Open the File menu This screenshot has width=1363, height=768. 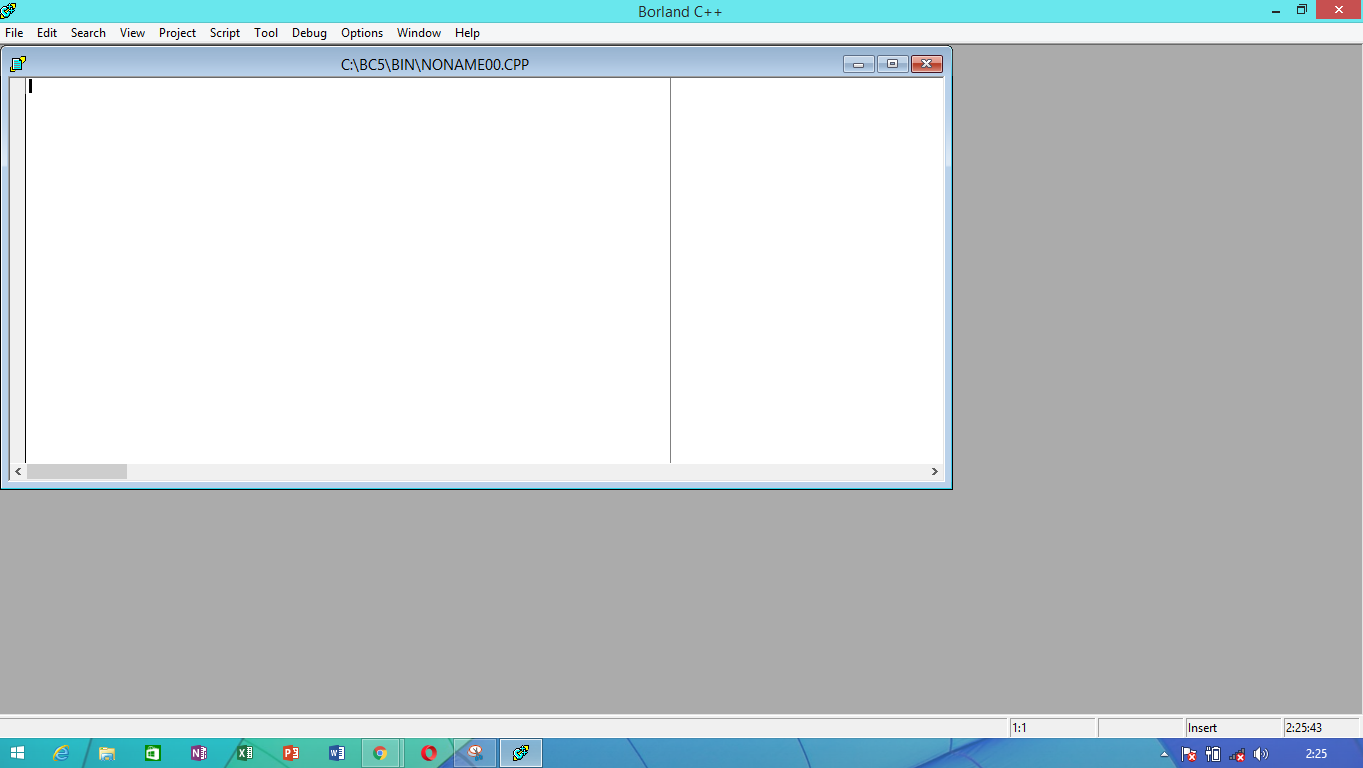pyautogui.click(x=14, y=32)
